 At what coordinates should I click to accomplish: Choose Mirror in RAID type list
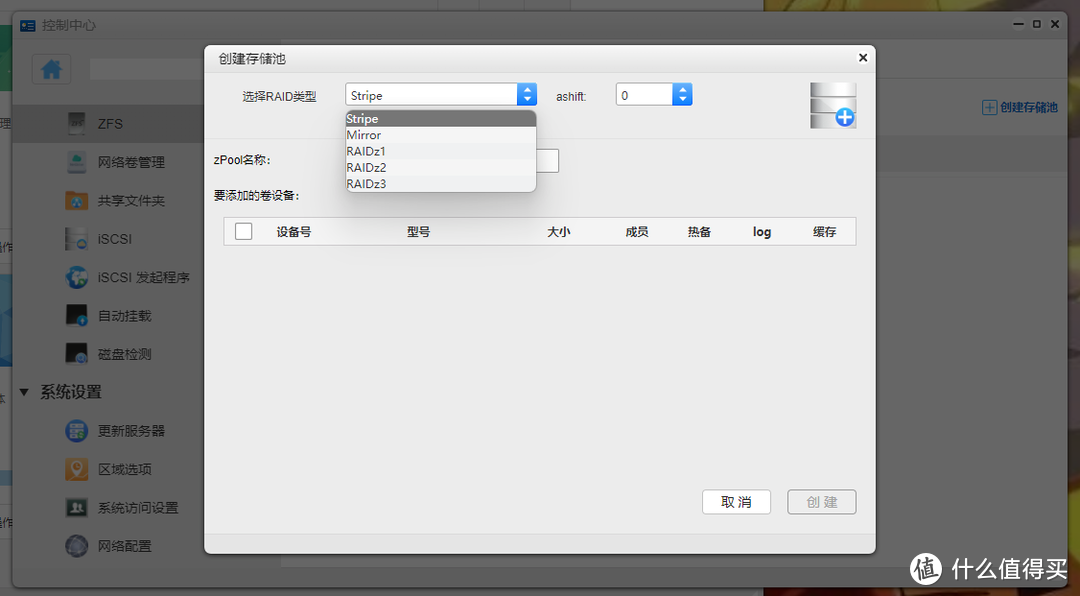(x=441, y=135)
